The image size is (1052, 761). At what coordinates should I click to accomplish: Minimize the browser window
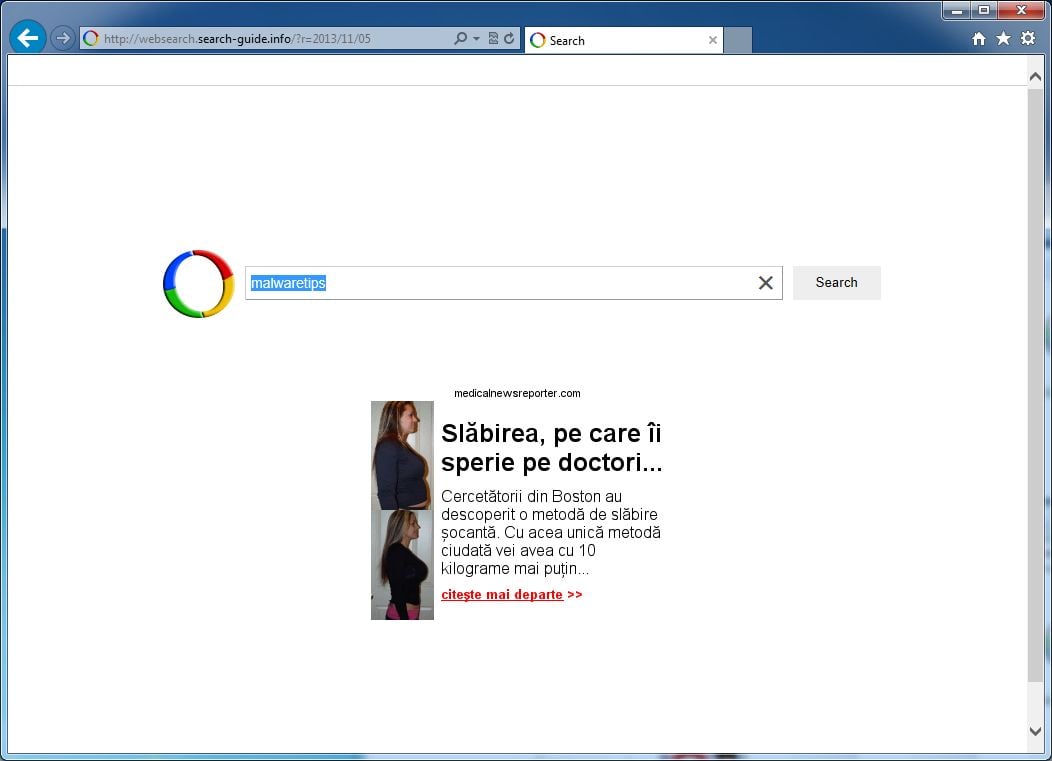click(x=957, y=10)
